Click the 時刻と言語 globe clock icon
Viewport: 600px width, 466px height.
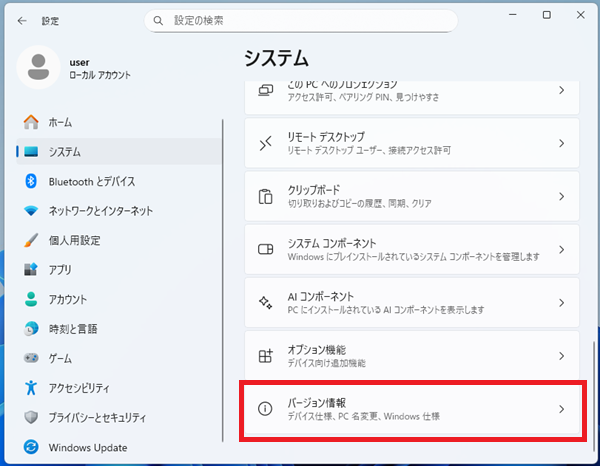[x=31, y=329]
